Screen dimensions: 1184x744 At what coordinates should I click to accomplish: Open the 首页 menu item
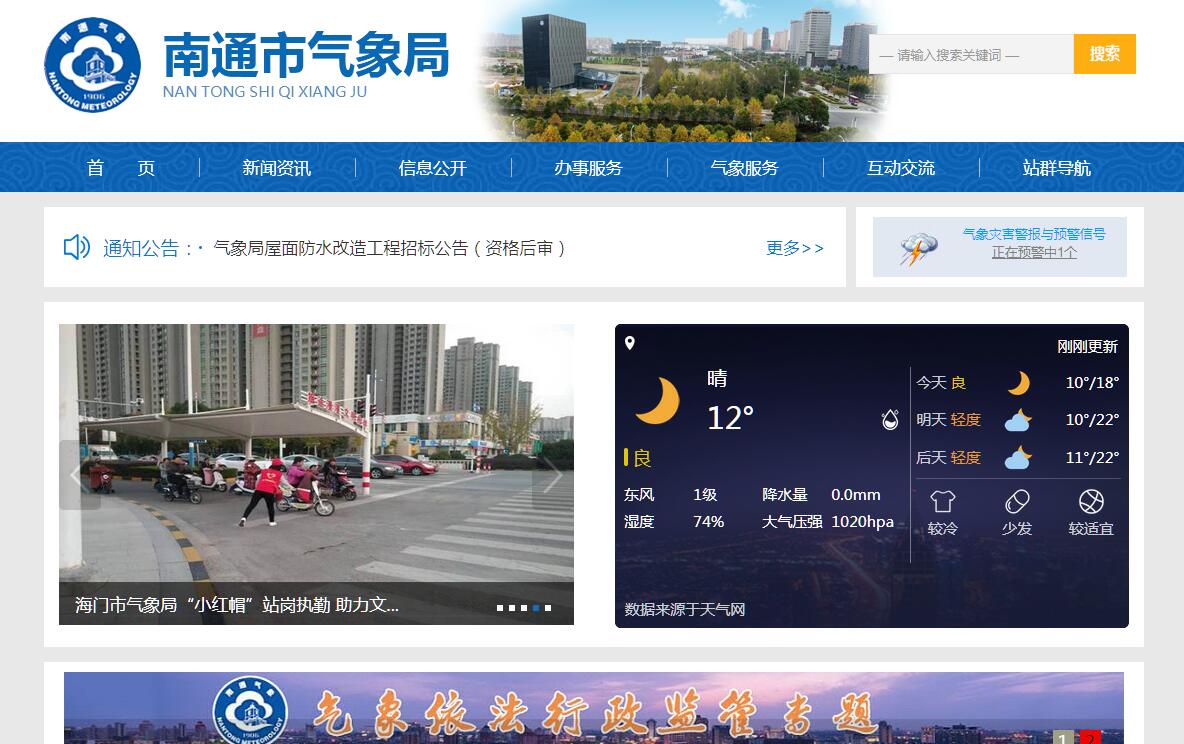(121, 168)
